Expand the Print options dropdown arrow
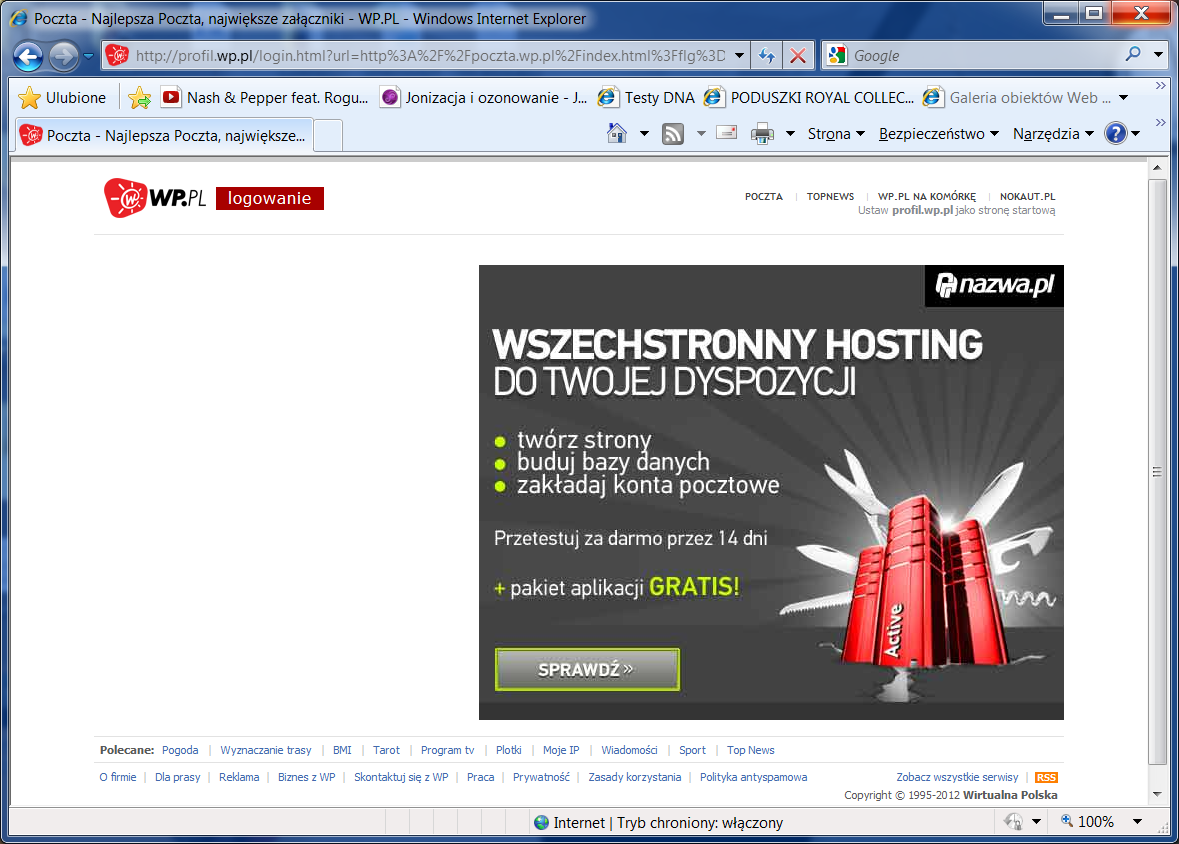 790,134
